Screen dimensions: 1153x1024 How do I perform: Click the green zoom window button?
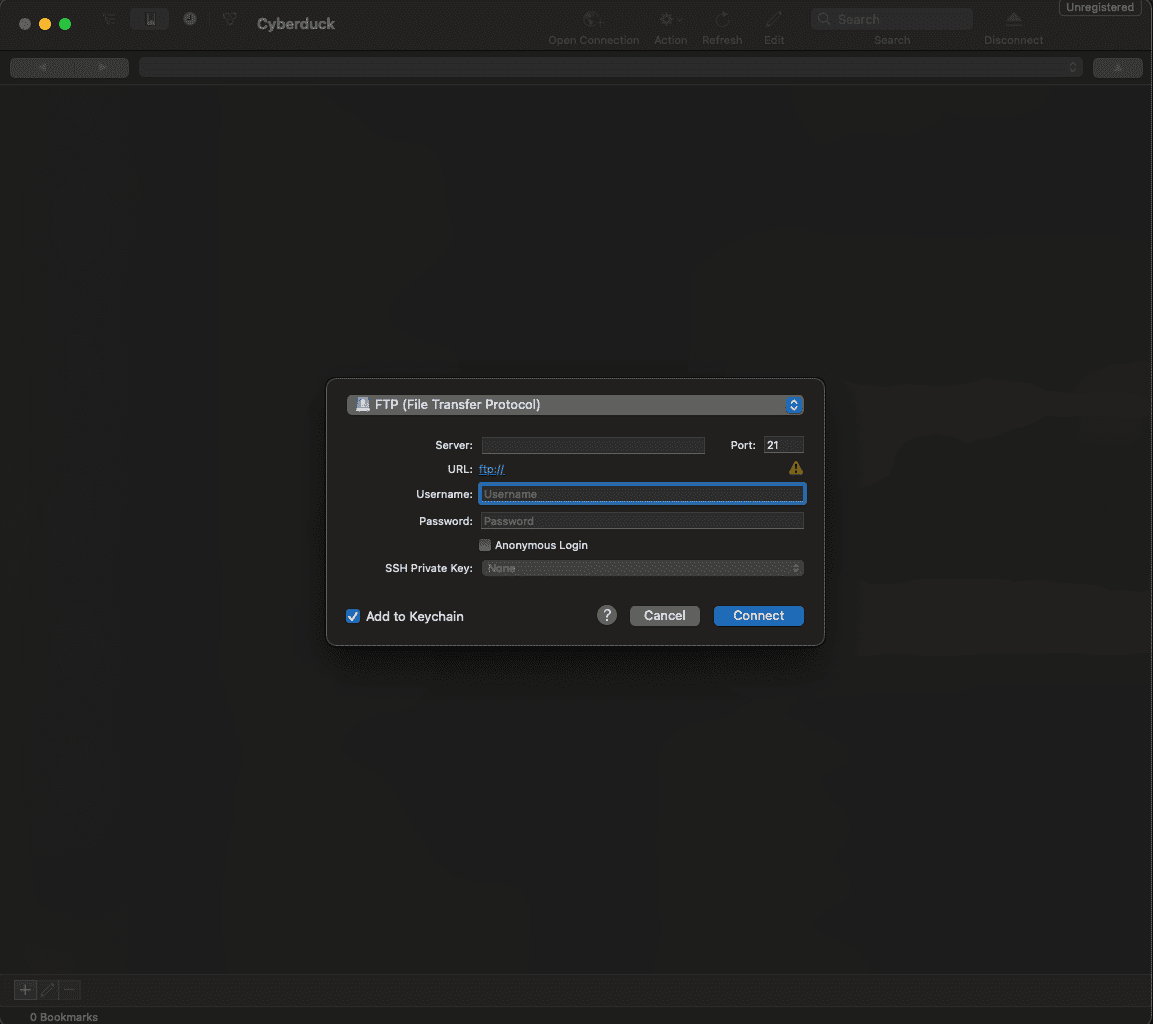tap(65, 24)
